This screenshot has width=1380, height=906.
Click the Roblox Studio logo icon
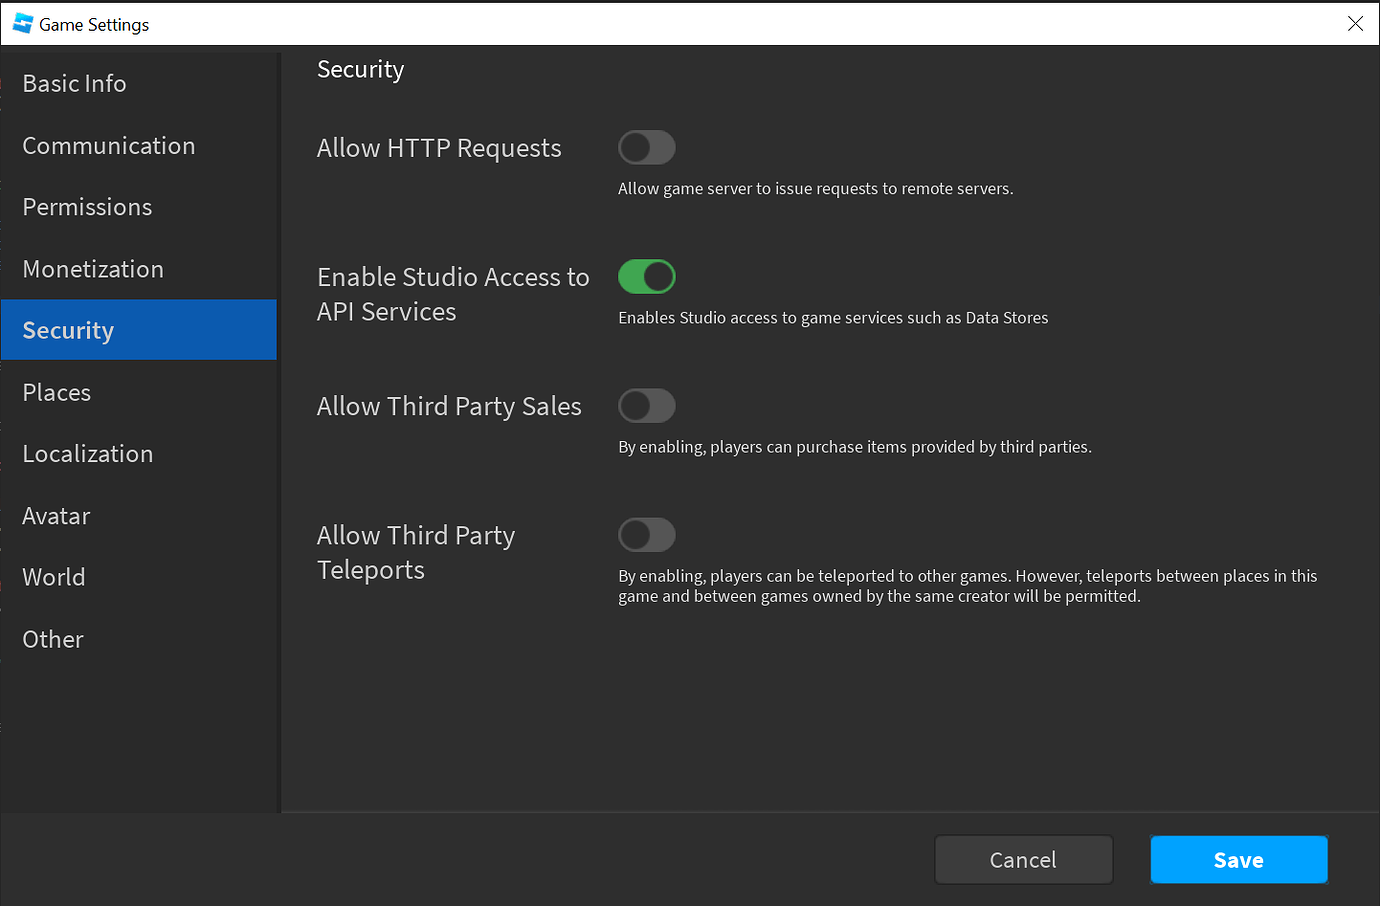pos(22,24)
